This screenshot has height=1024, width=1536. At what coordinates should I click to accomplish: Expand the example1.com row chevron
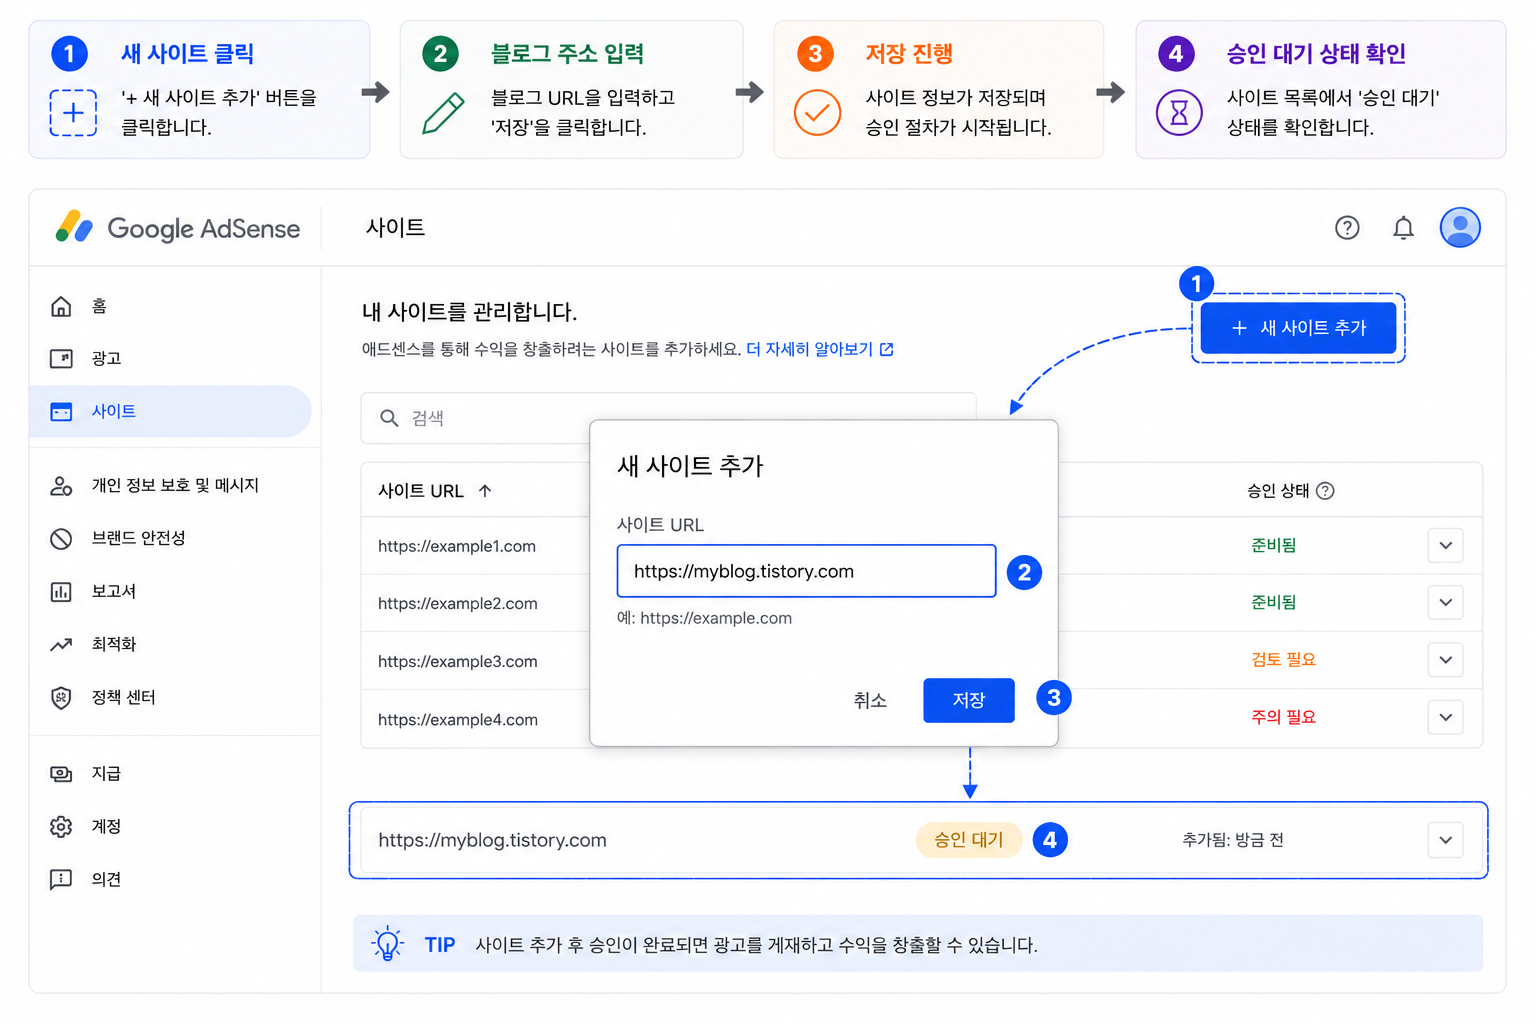tap(1445, 545)
